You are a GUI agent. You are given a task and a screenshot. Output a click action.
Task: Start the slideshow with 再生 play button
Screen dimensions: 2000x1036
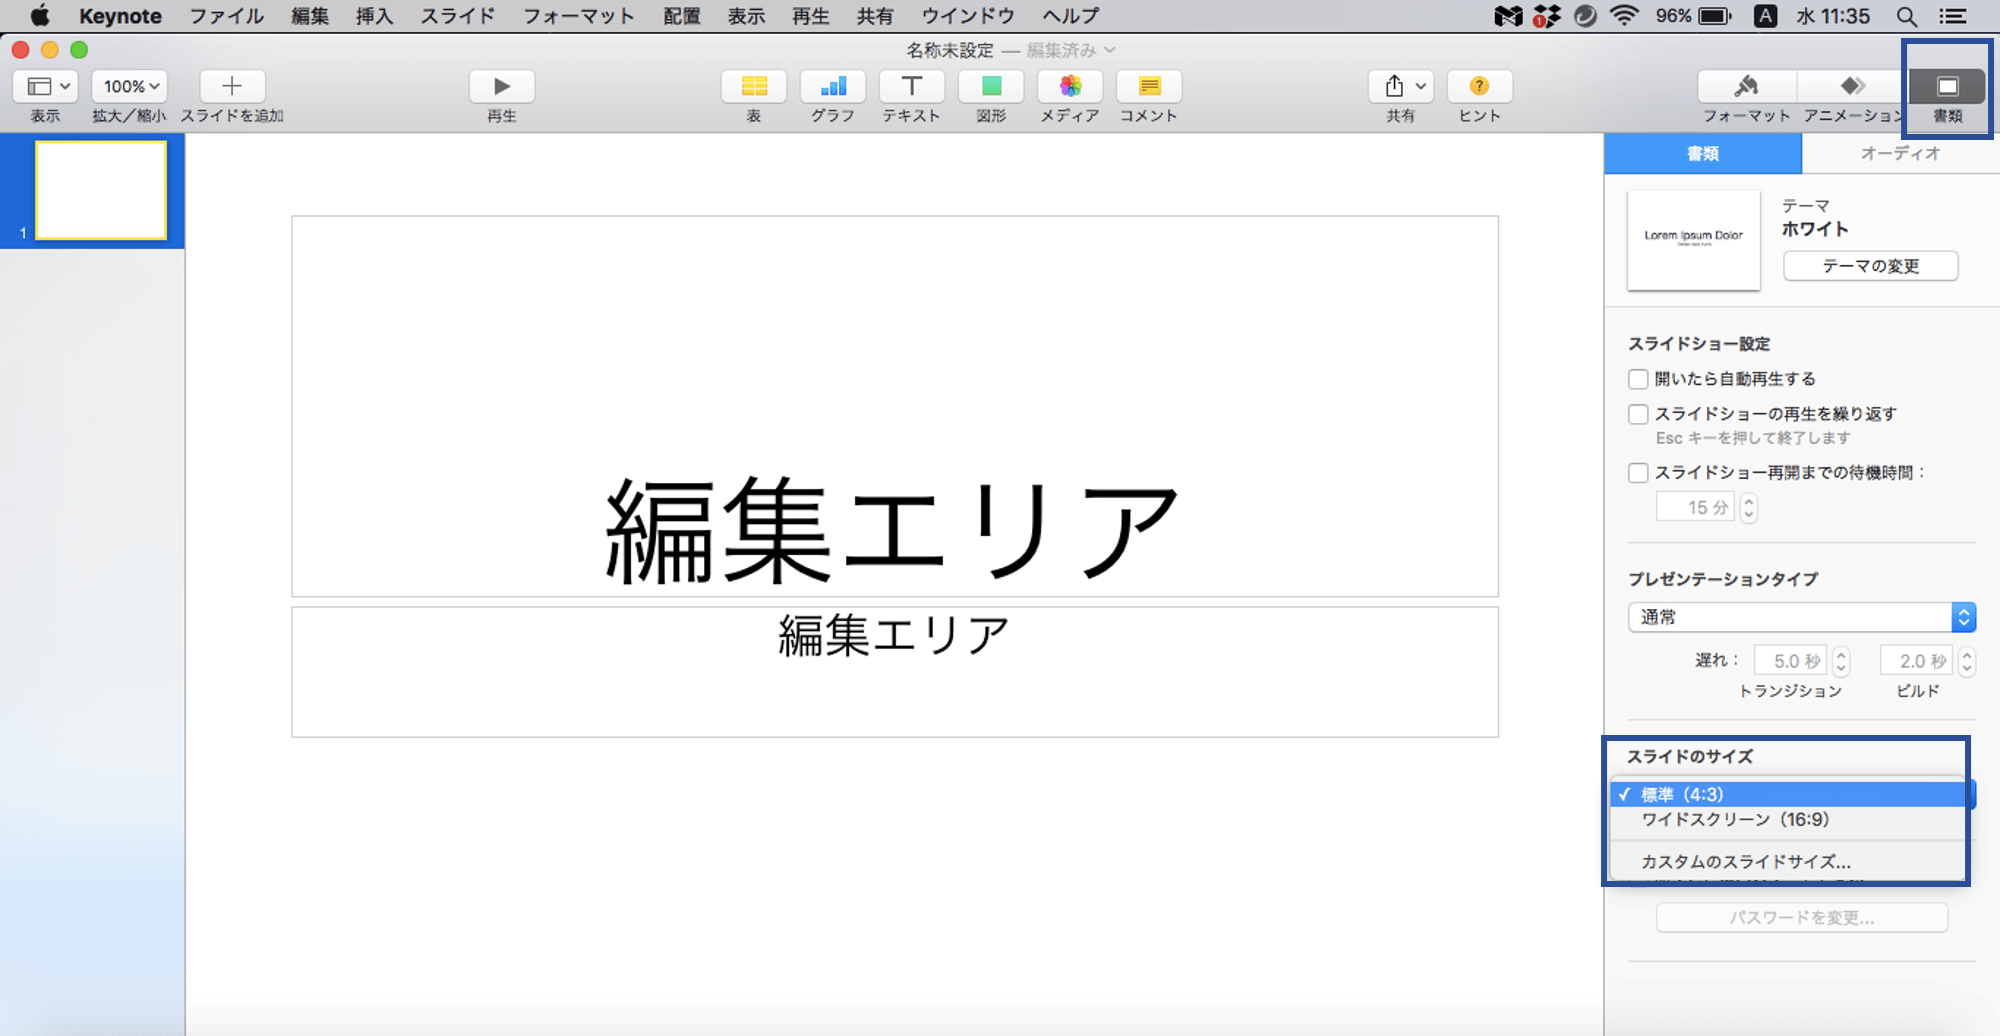point(502,86)
